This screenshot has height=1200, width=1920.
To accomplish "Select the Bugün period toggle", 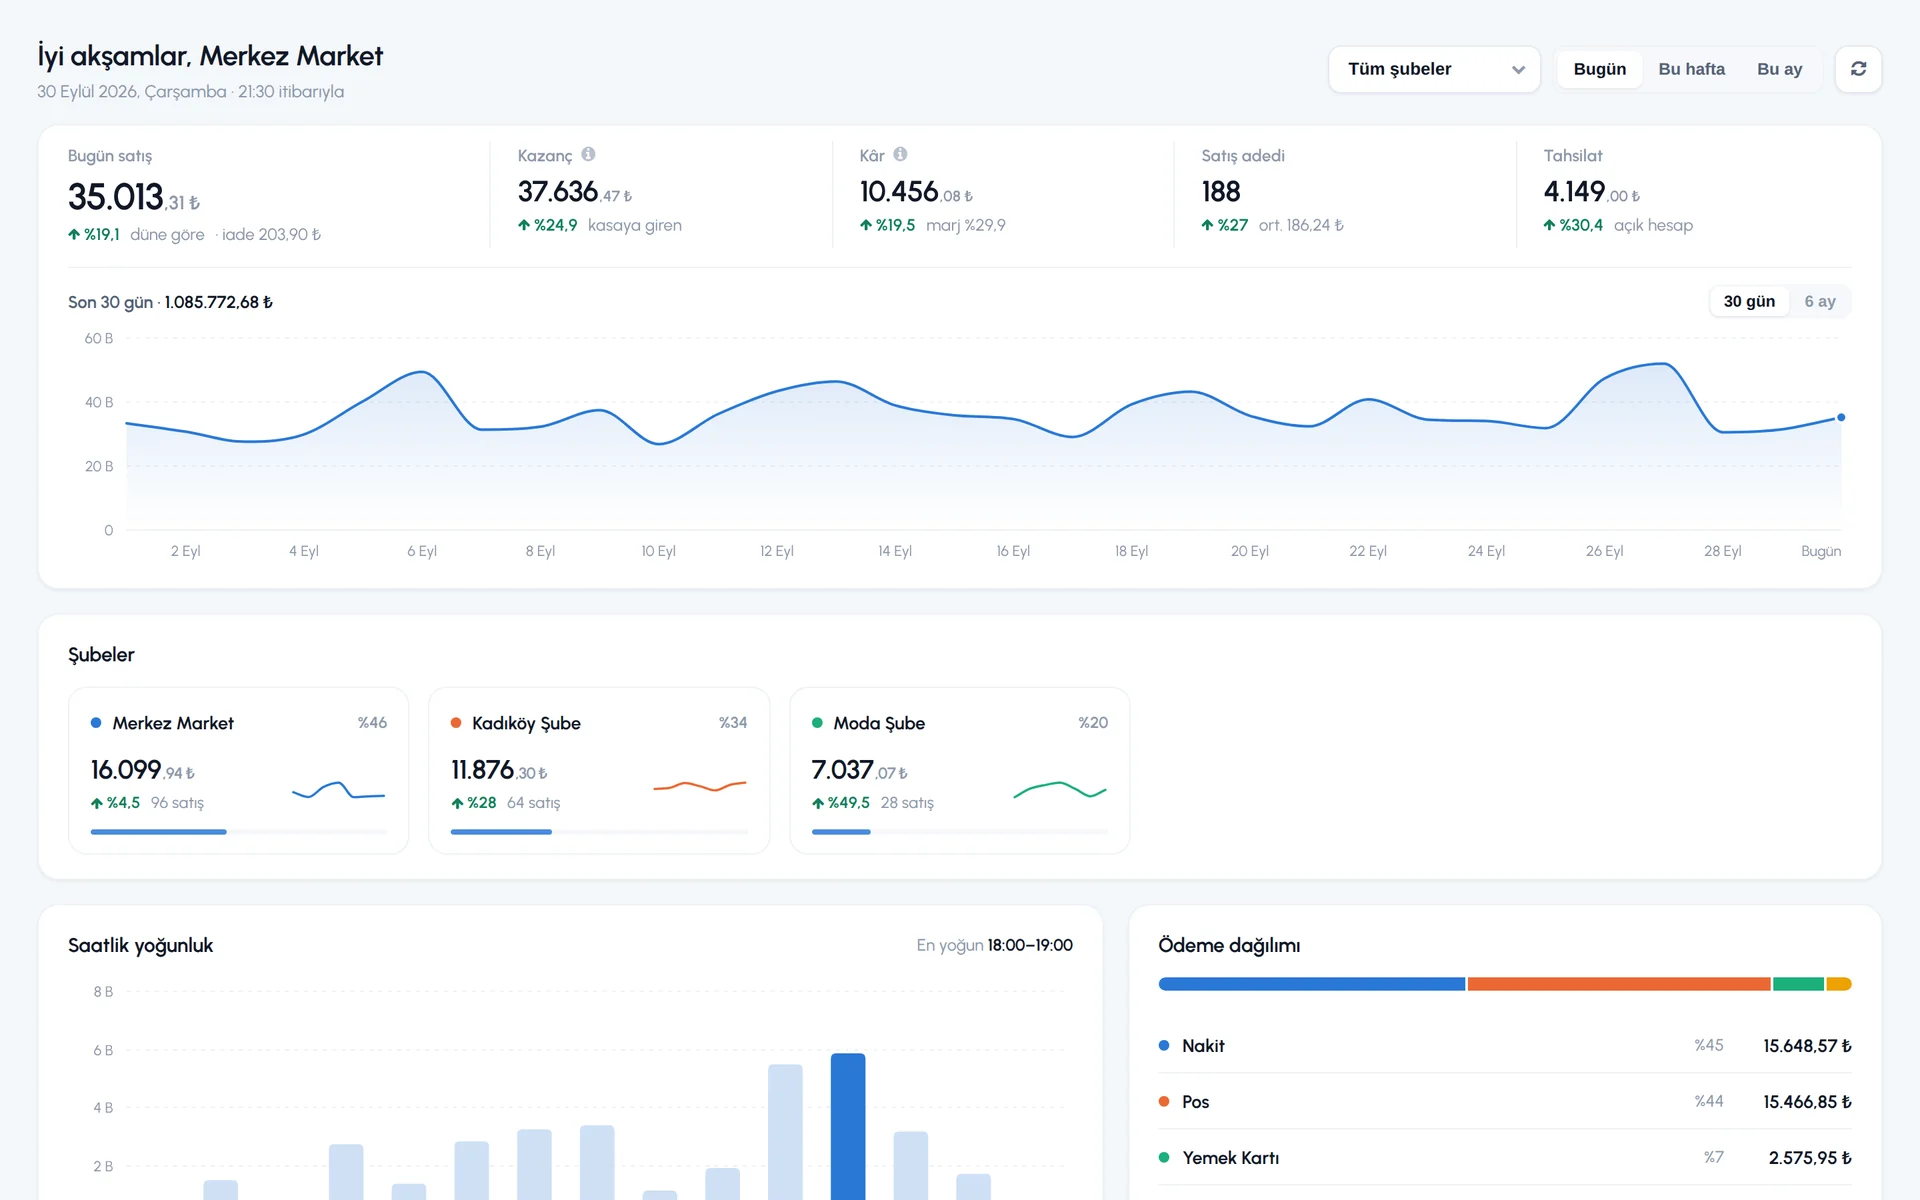I will tap(1599, 69).
